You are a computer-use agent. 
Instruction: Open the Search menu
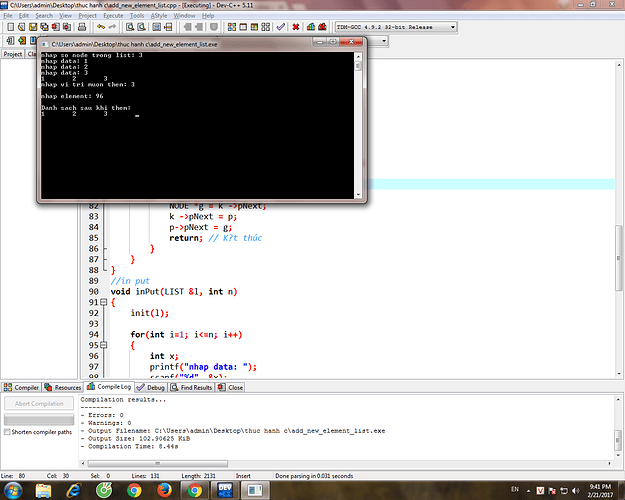[x=44, y=16]
